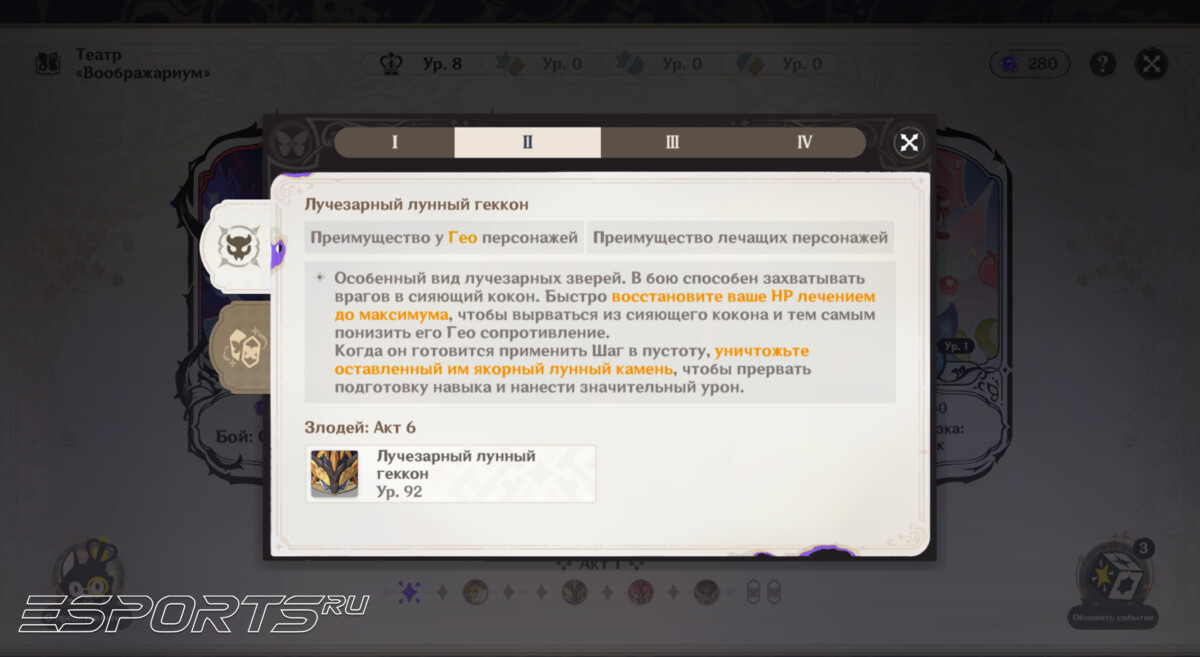Click the help question mark icon
This screenshot has height=657, width=1200.
pos(1102,64)
